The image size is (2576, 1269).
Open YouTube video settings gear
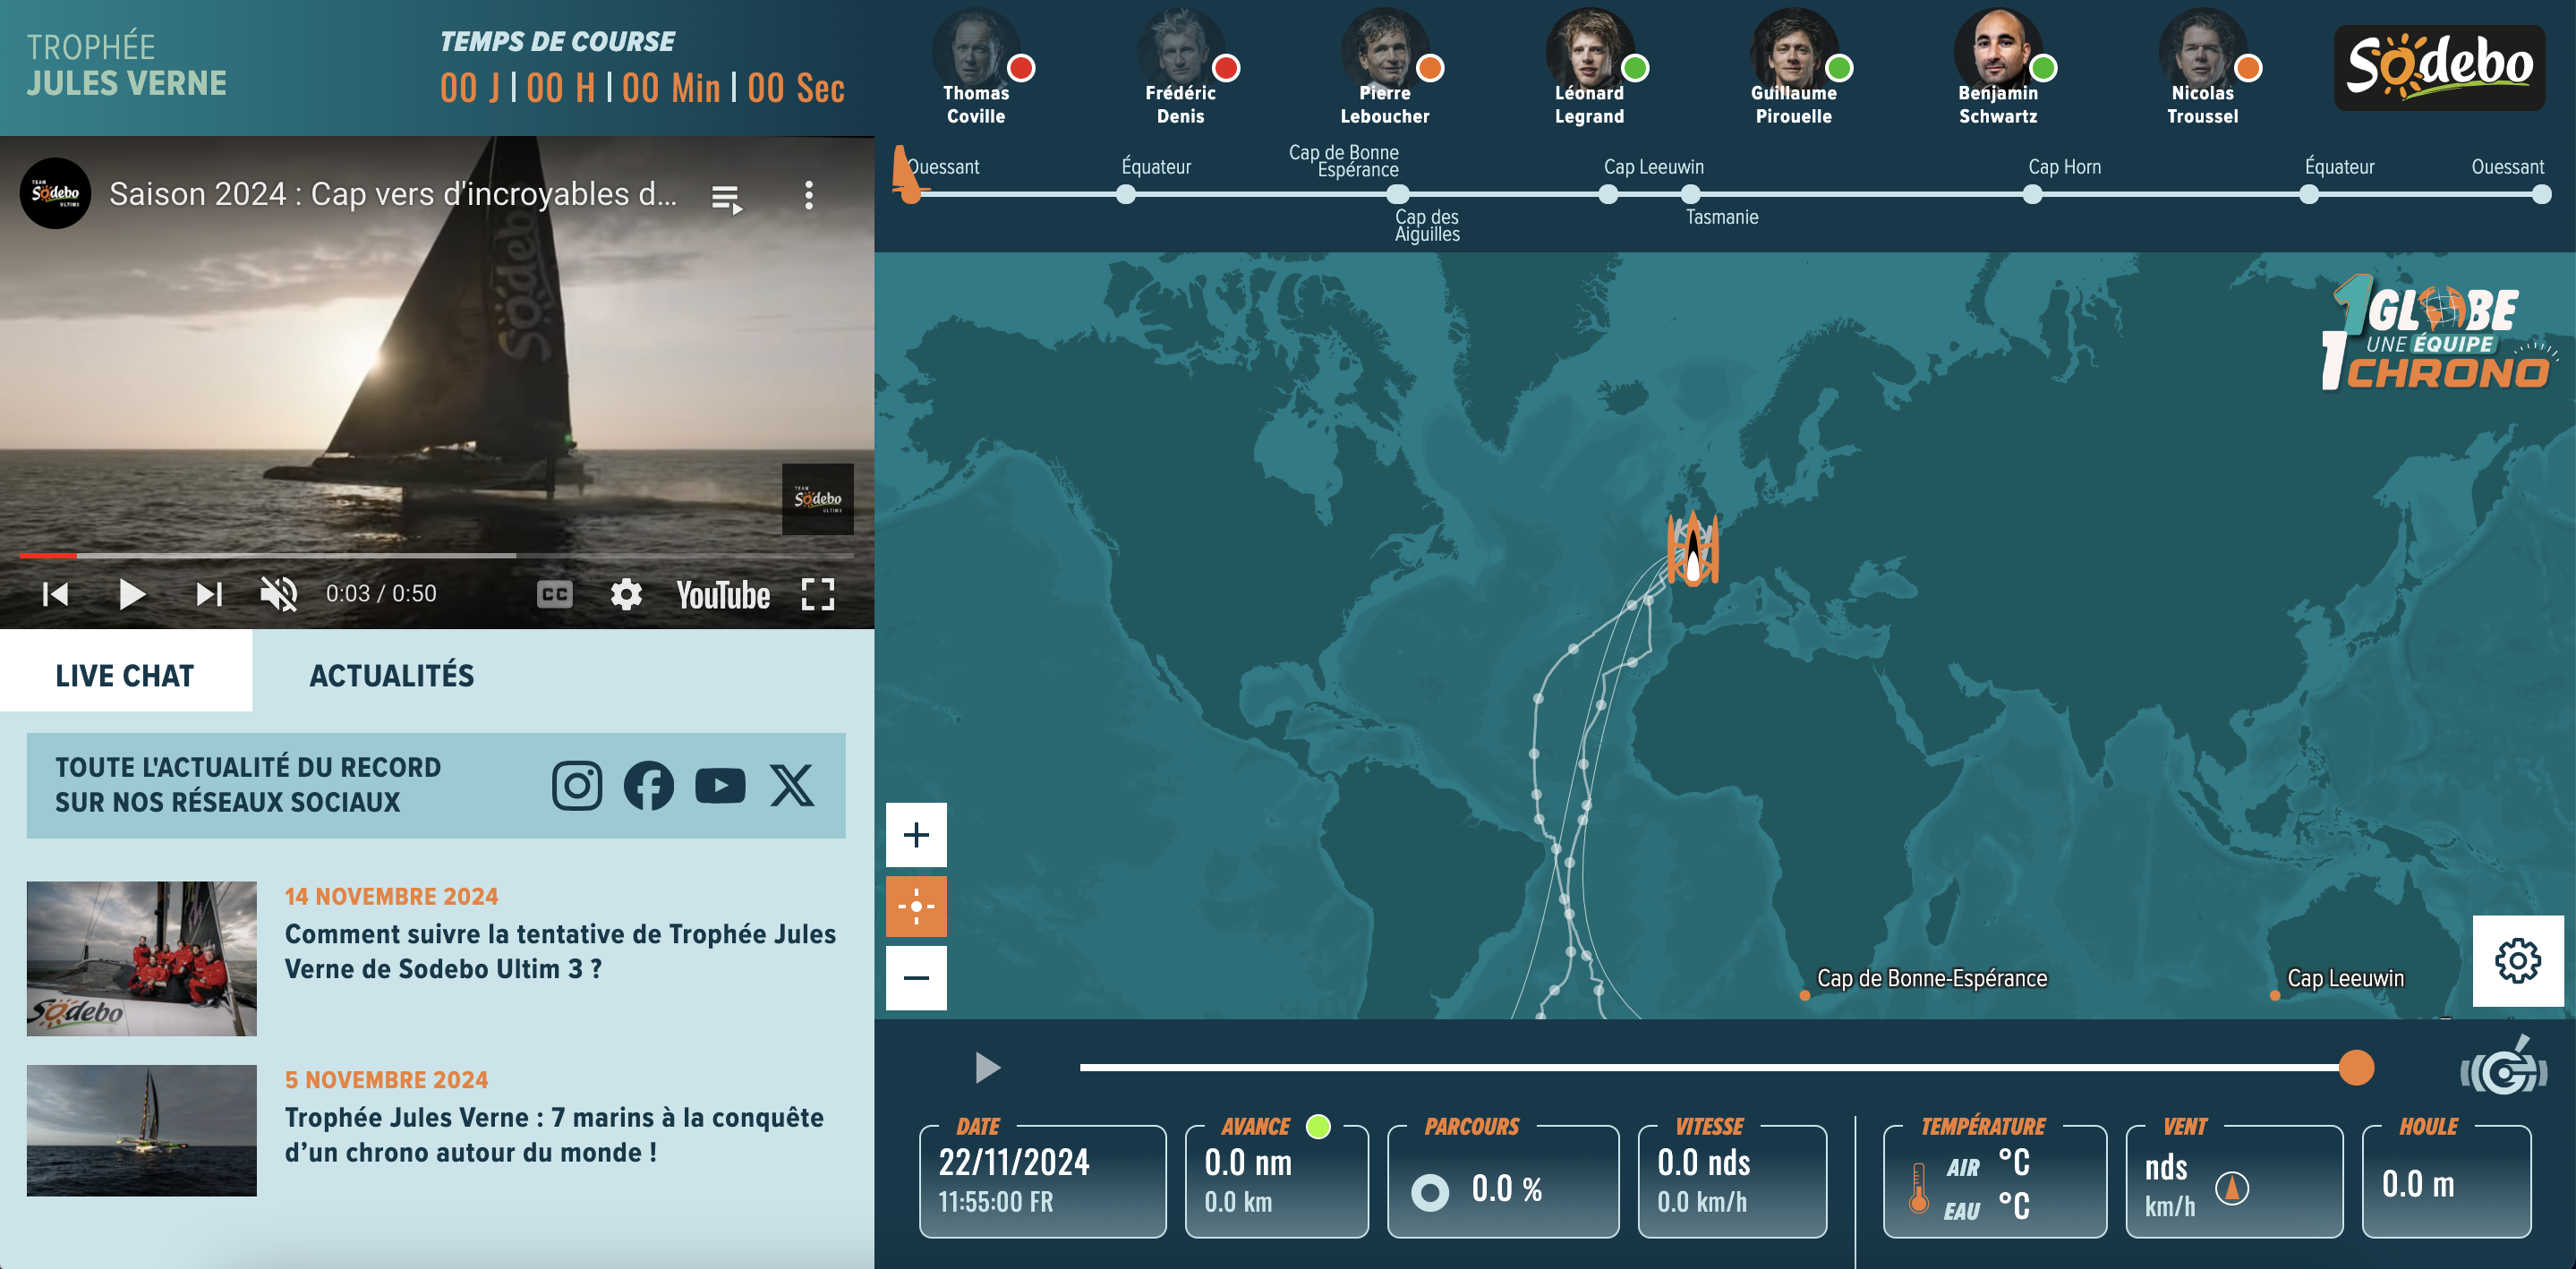coord(626,594)
